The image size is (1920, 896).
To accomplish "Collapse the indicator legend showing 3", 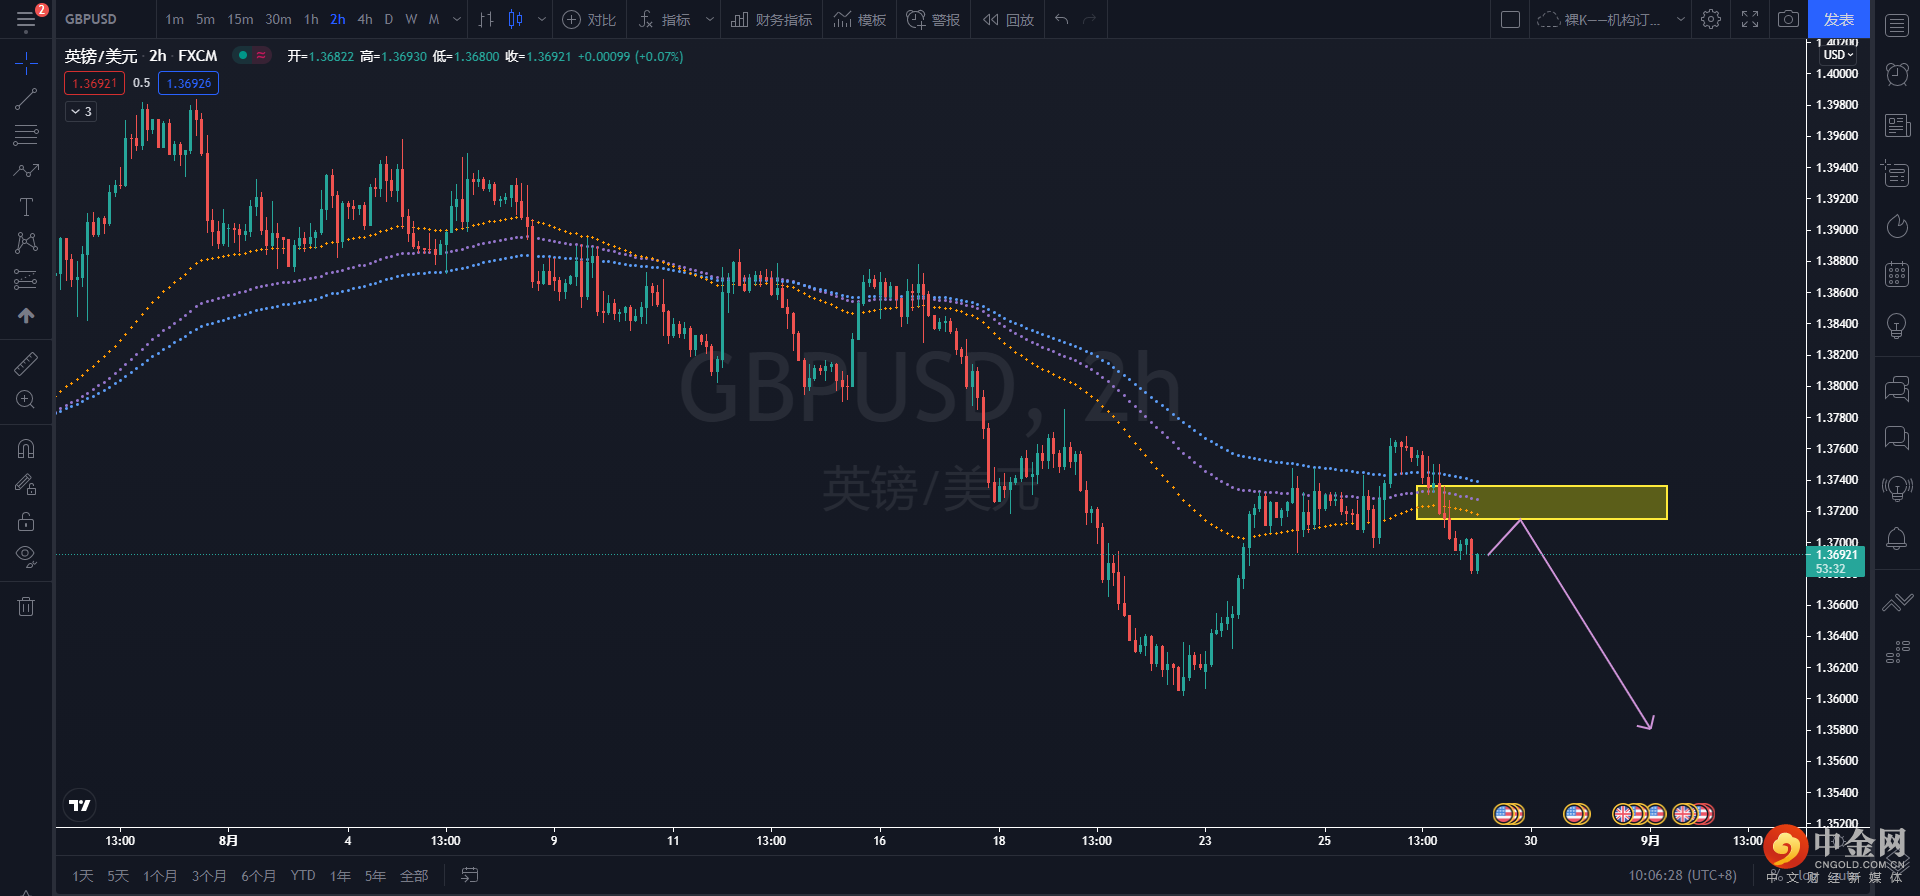I will point(81,111).
